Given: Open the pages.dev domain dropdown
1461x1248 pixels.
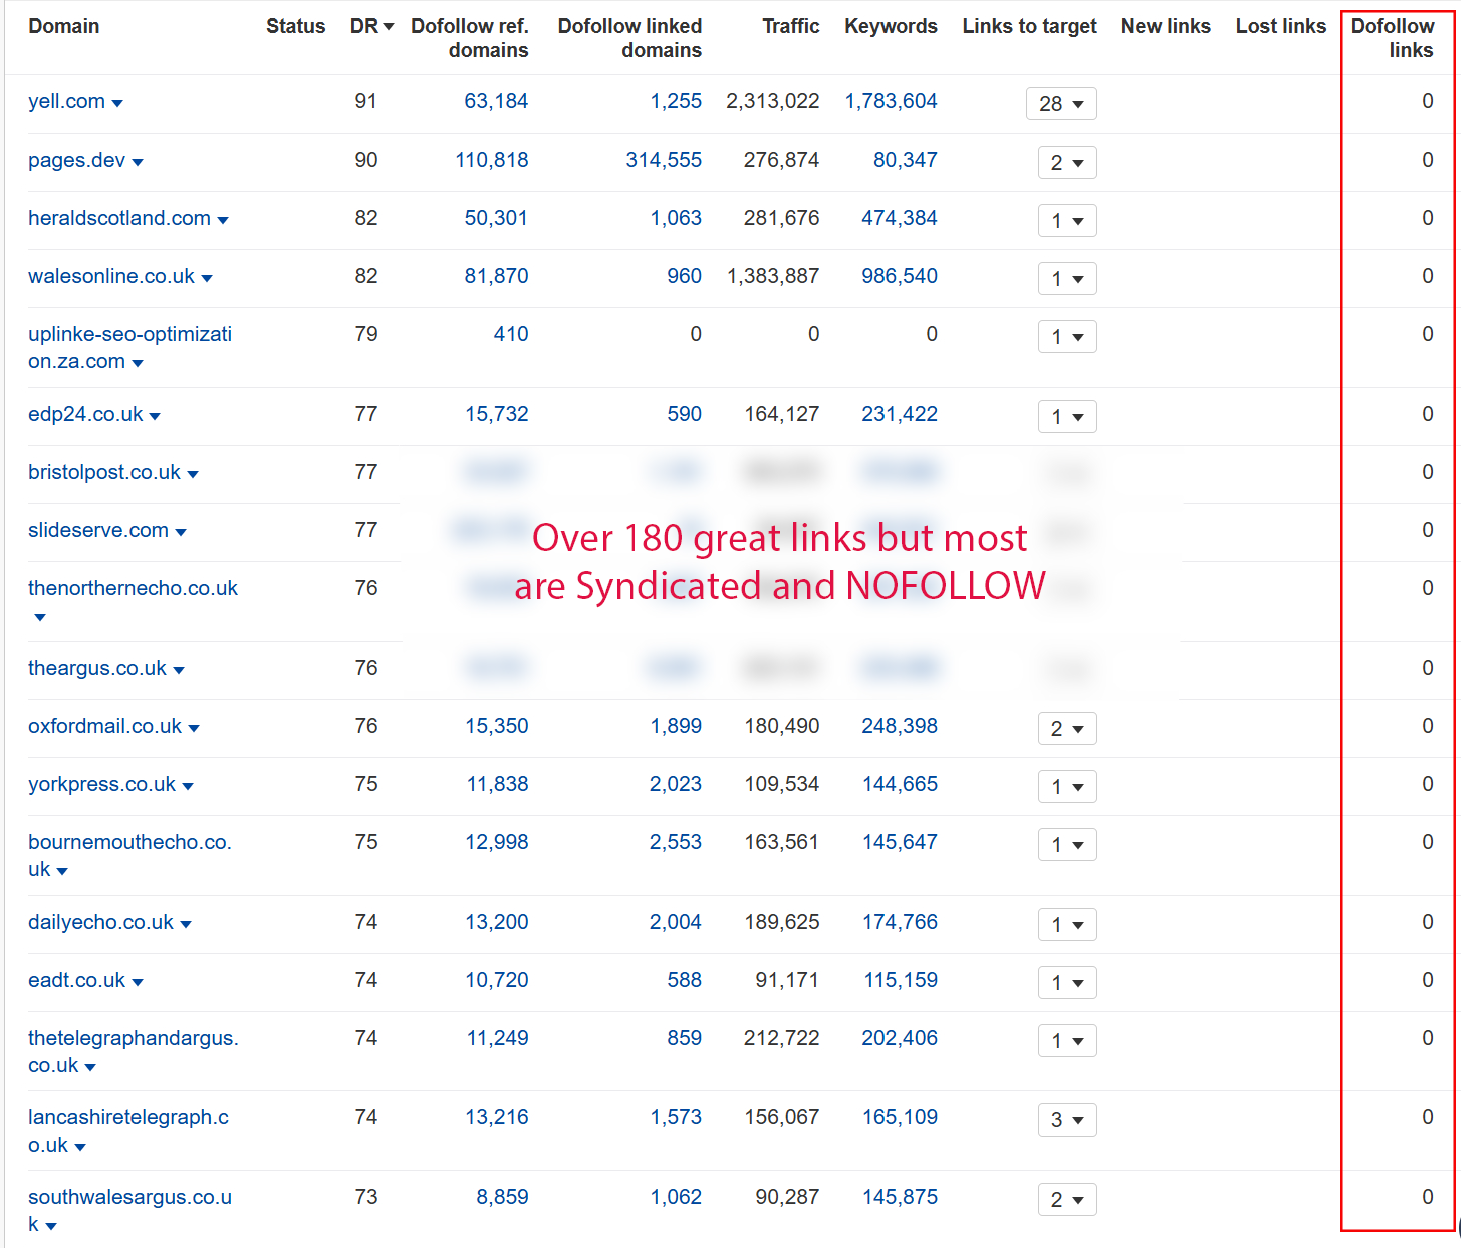Looking at the screenshot, I should [138, 162].
